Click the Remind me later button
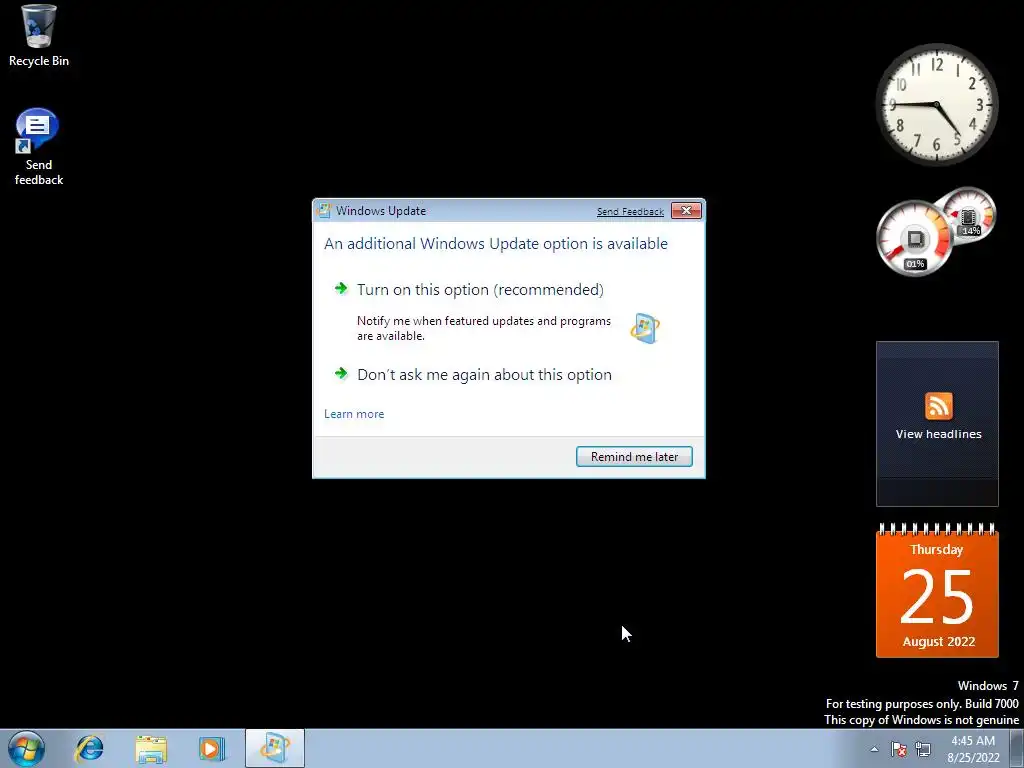Image resolution: width=1024 pixels, height=768 pixels. click(634, 456)
